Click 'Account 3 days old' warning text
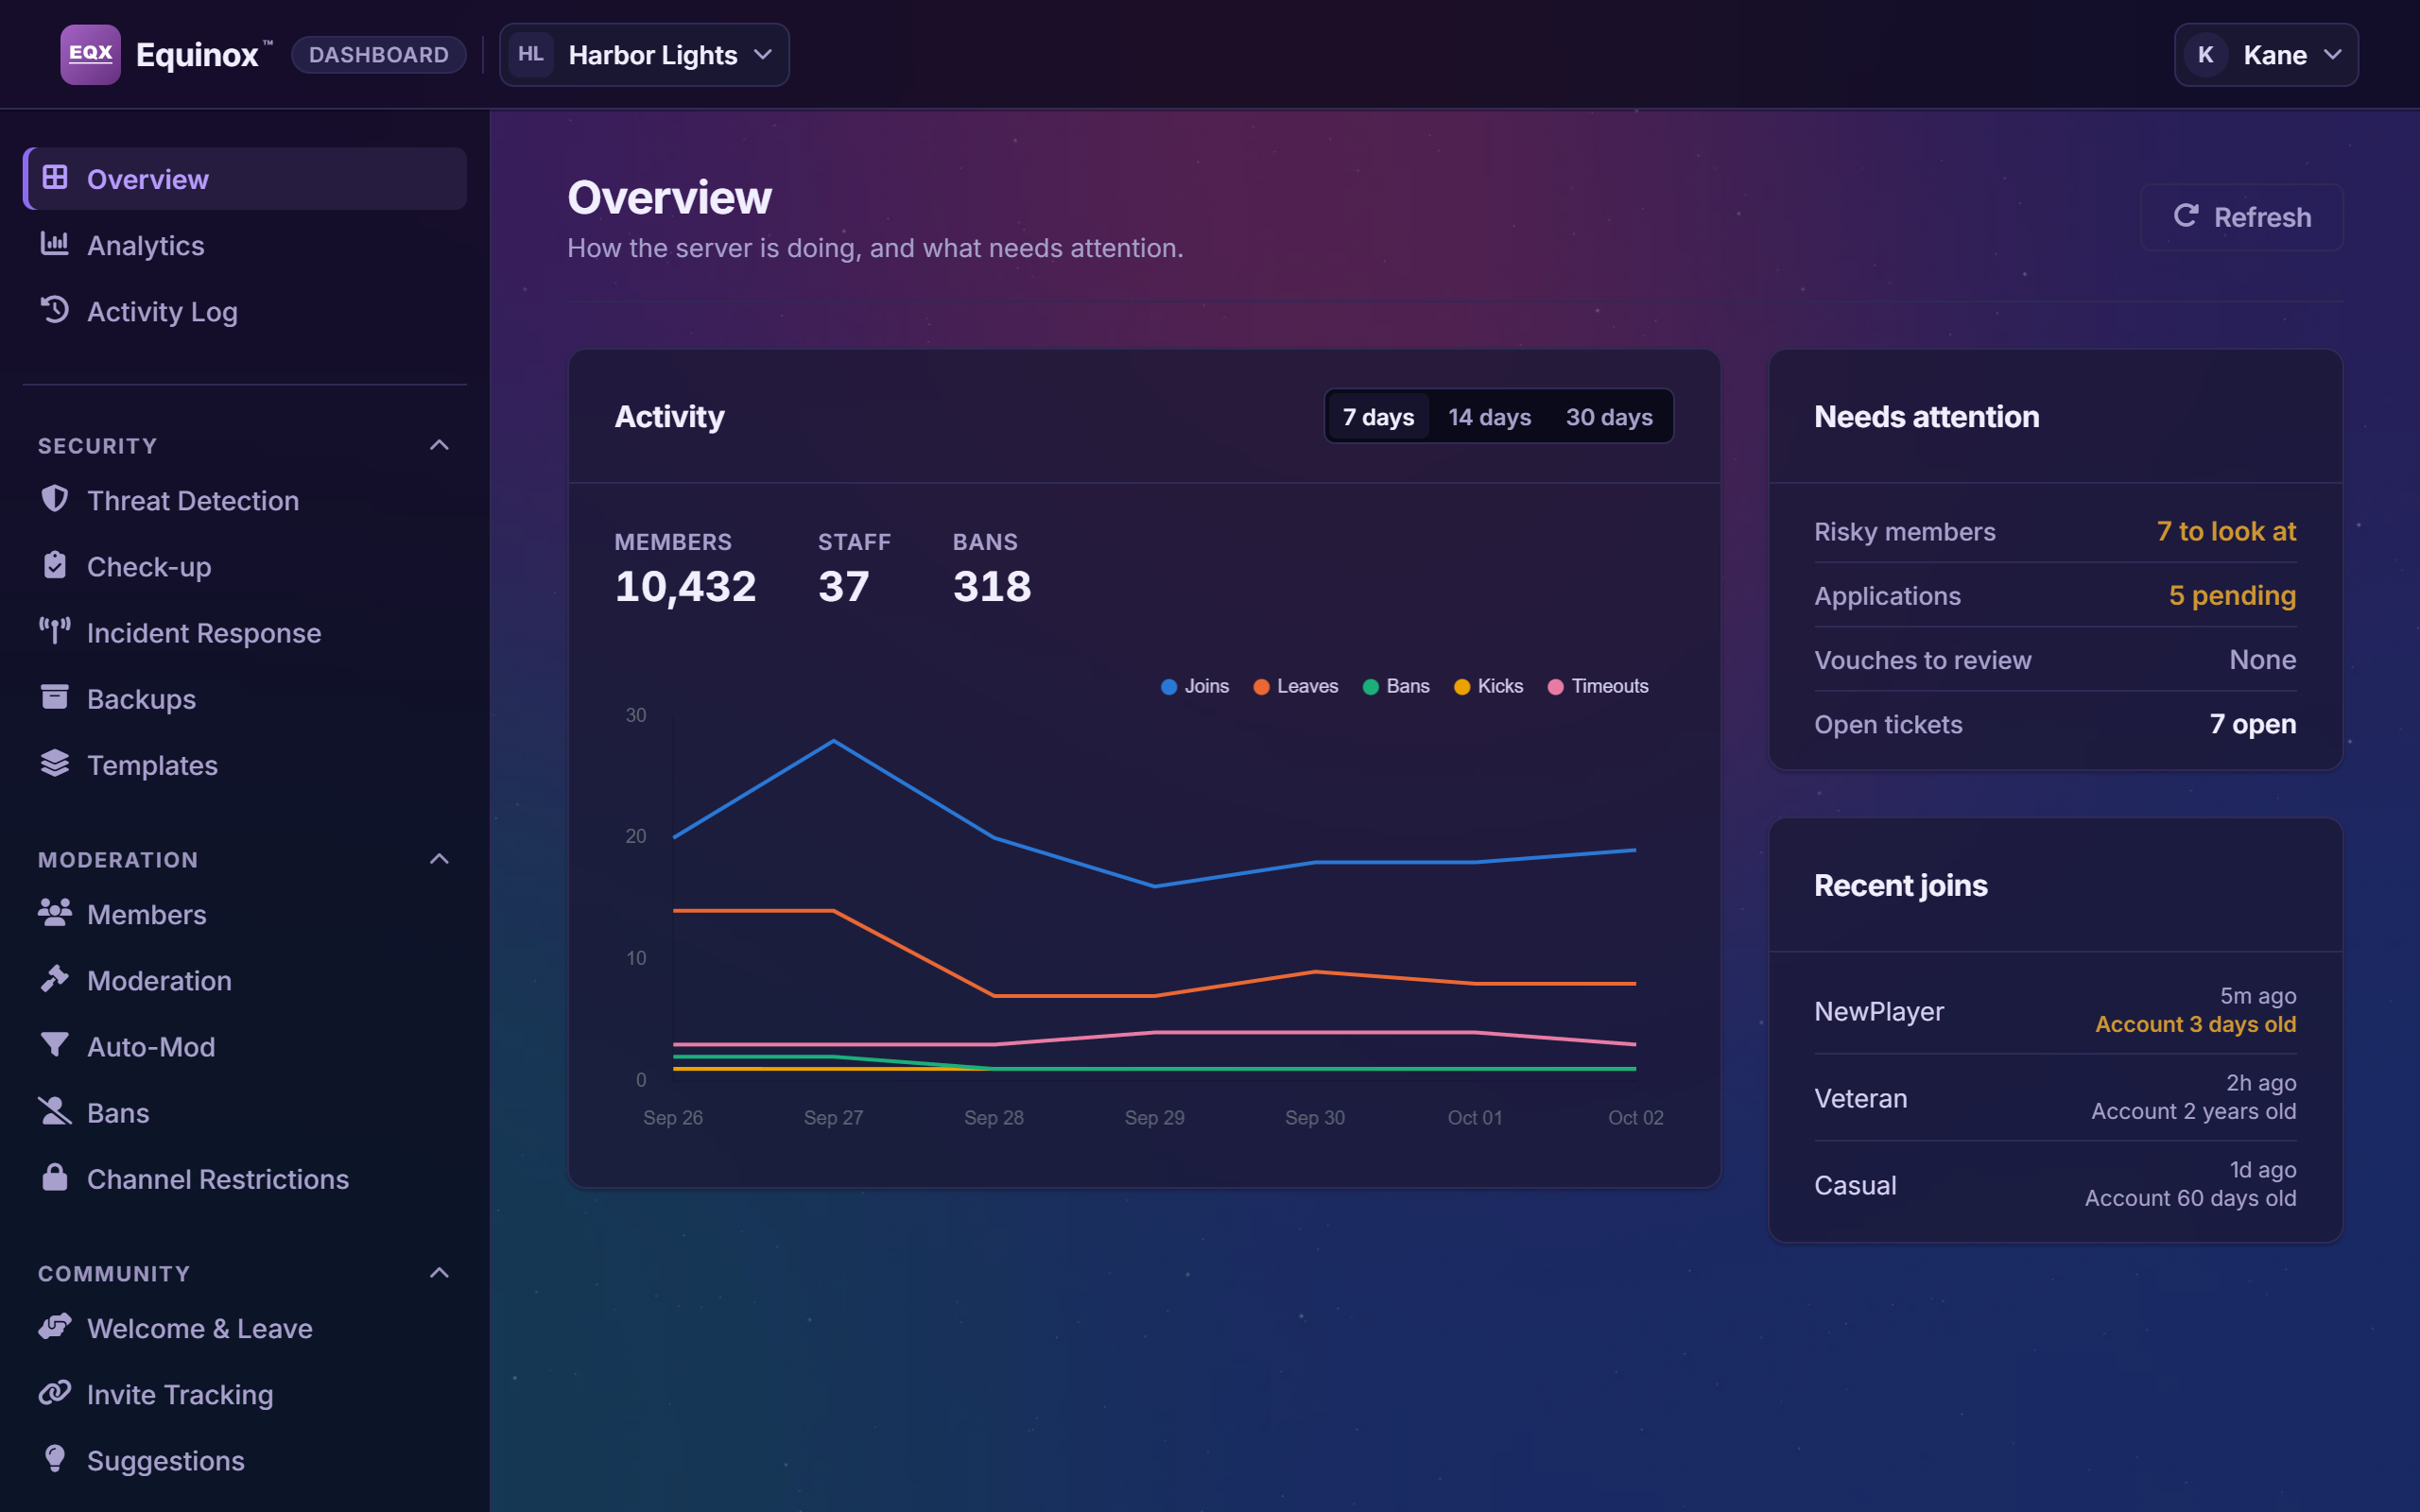Image resolution: width=2420 pixels, height=1512 pixels. [x=2195, y=1024]
